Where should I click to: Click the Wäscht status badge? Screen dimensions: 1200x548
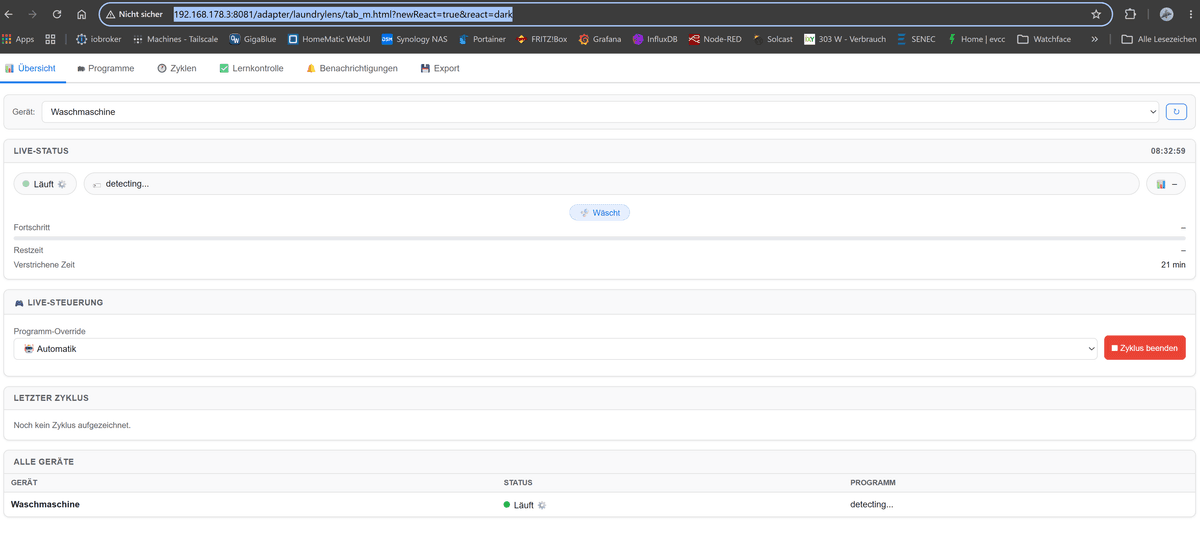[x=600, y=213]
